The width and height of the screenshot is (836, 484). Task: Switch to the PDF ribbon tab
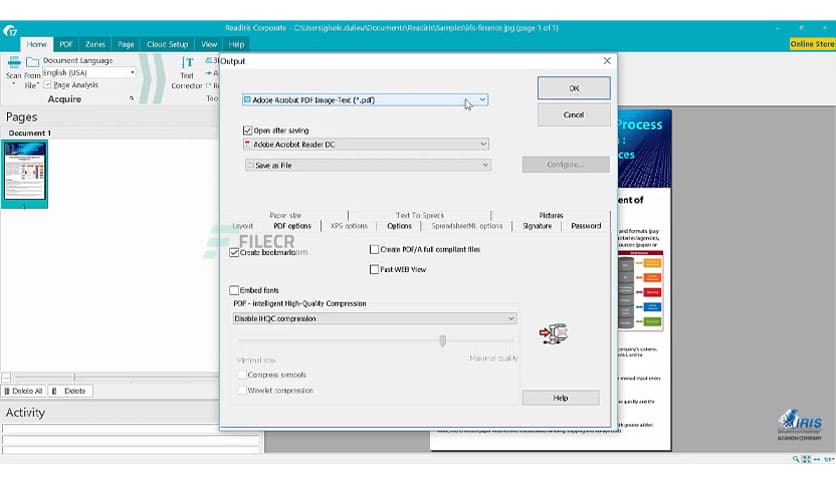point(66,44)
